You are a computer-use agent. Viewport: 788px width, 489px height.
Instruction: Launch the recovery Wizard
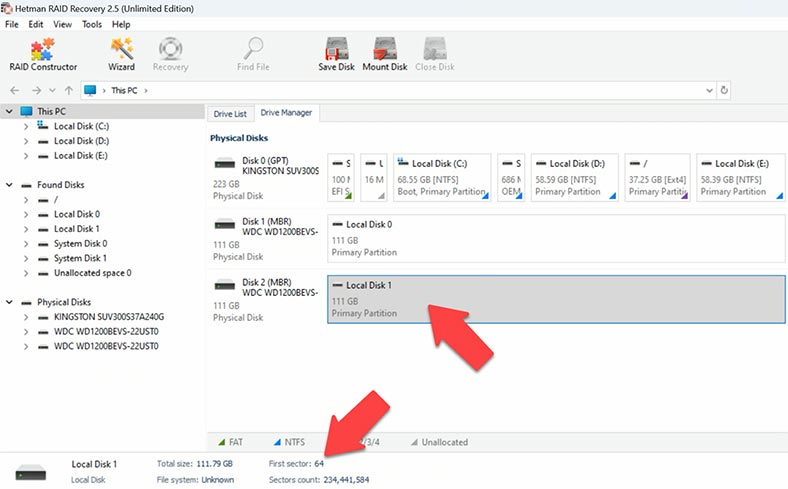pos(122,54)
